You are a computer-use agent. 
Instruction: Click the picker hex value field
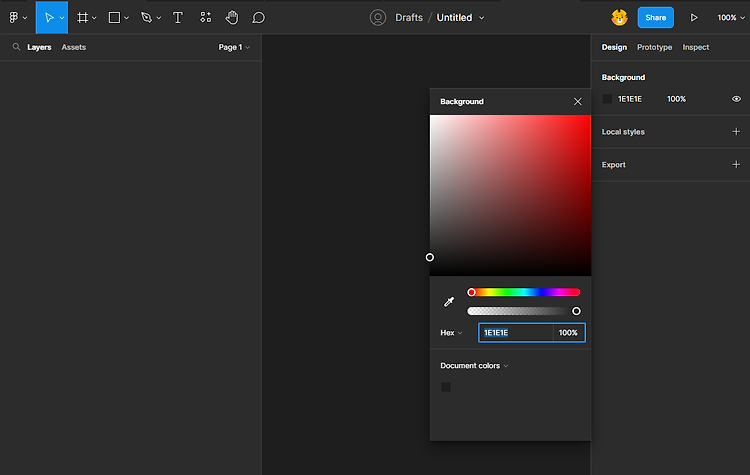coord(516,333)
